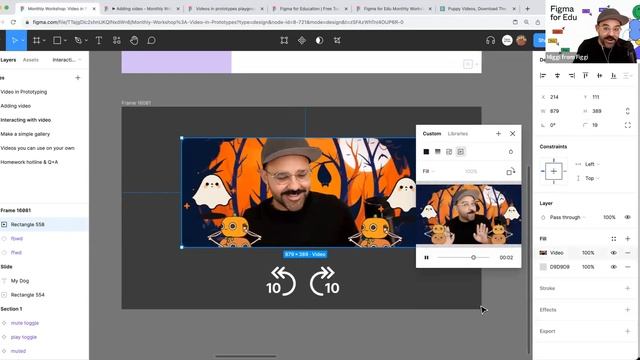Select the Rectangle shape tool

57,40
